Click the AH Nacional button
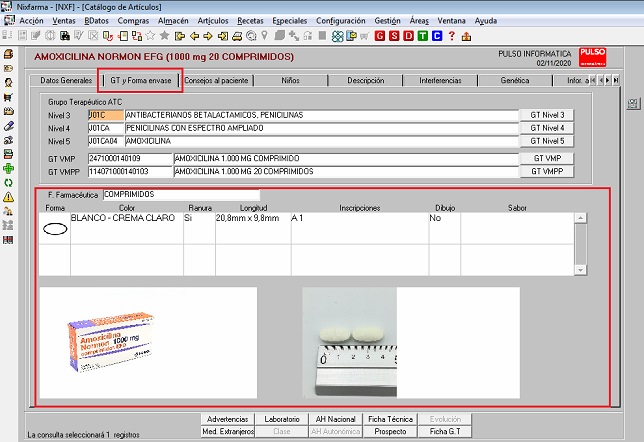Viewport: 644px width, 442px height. point(336,419)
